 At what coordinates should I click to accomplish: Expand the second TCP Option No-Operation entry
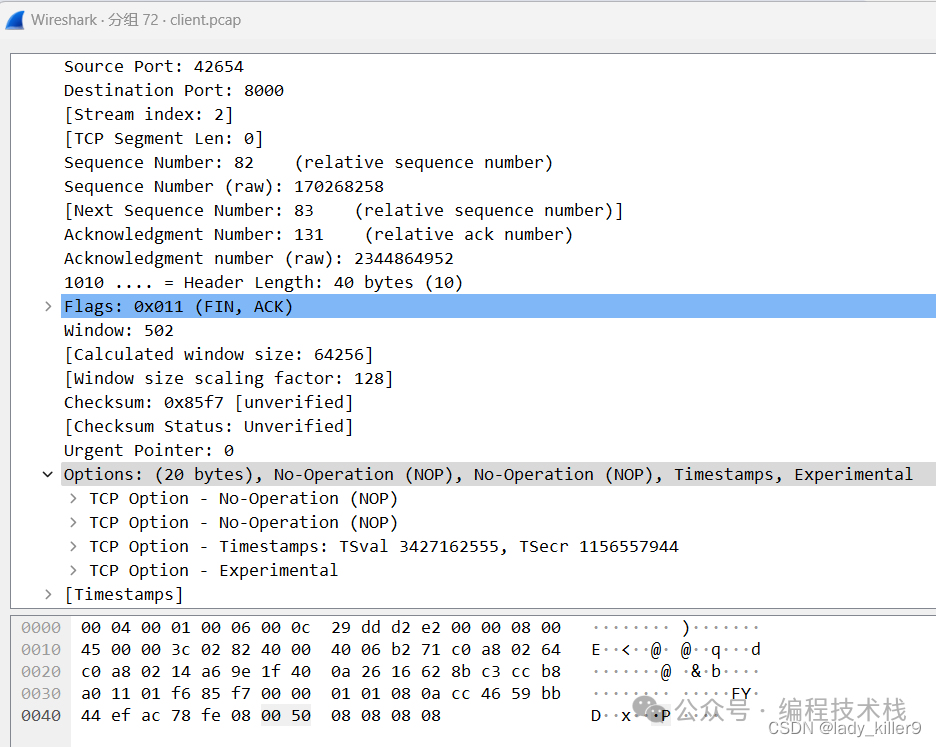coord(73,522)
